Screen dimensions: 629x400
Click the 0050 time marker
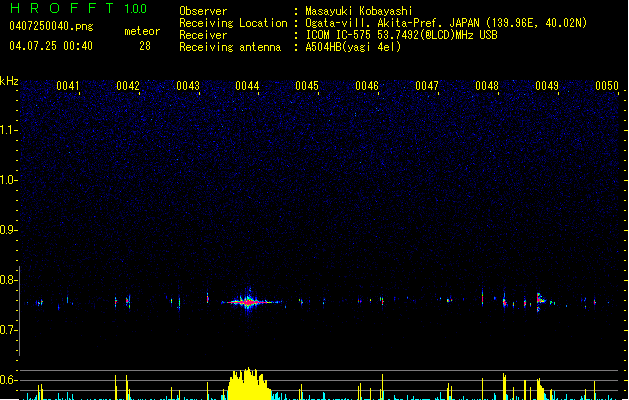607,86
